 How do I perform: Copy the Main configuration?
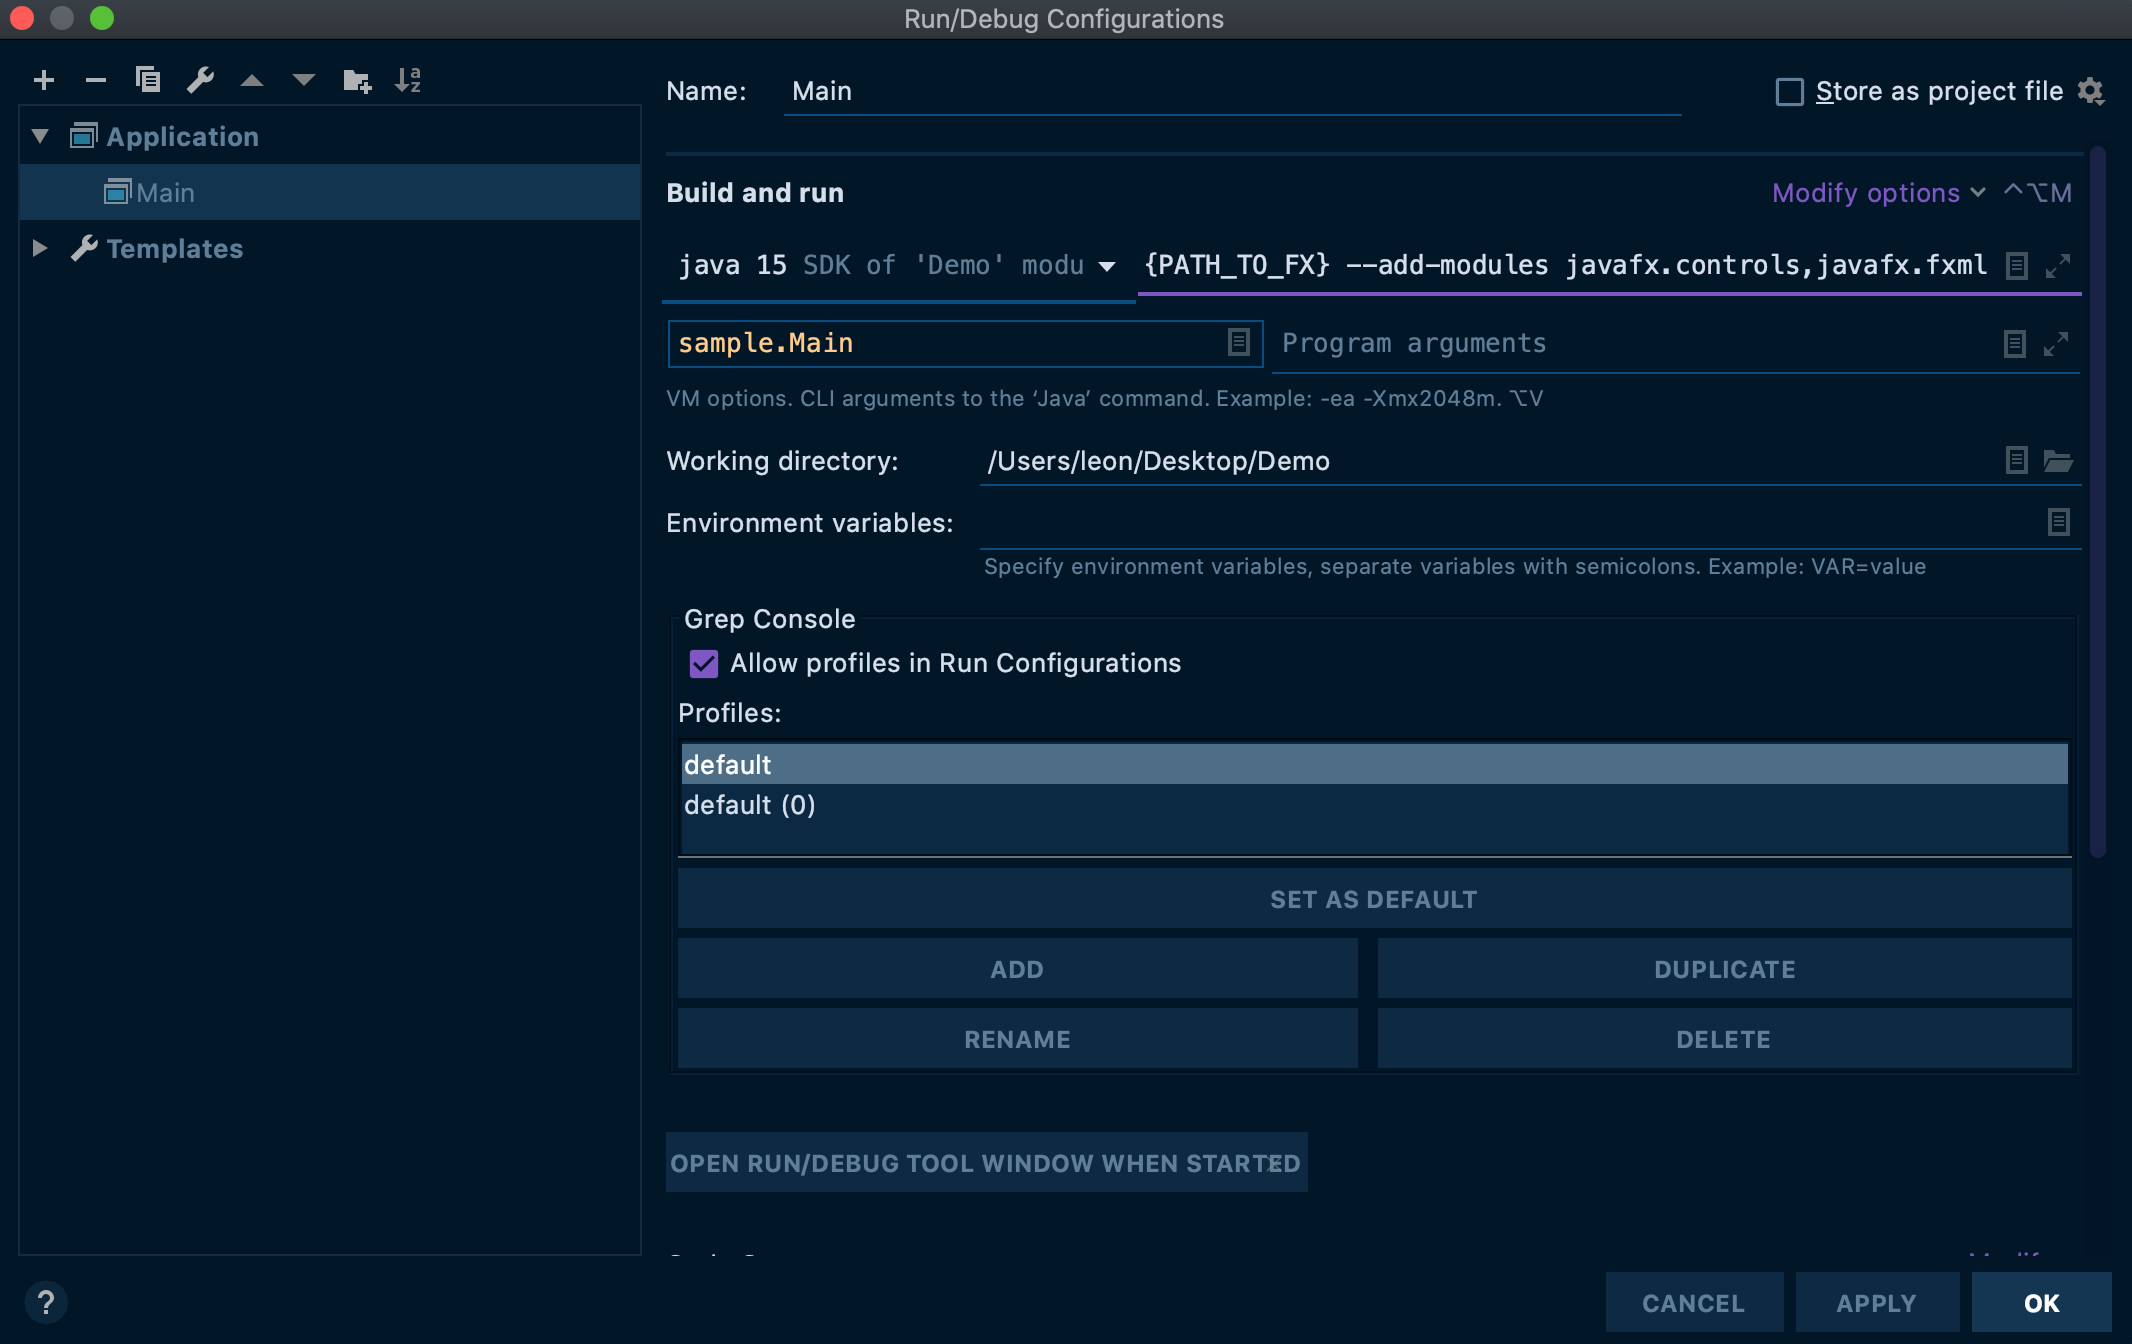148,80
